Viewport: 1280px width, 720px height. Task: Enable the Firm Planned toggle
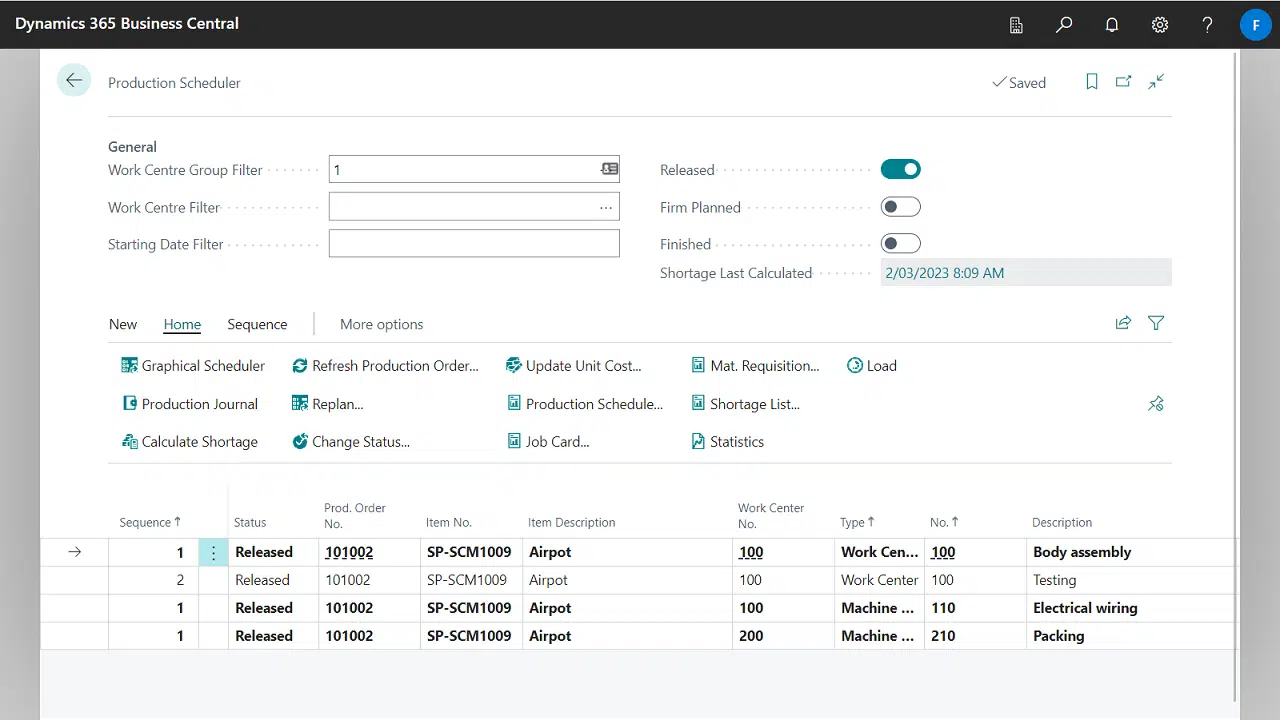tap(900, 207)
